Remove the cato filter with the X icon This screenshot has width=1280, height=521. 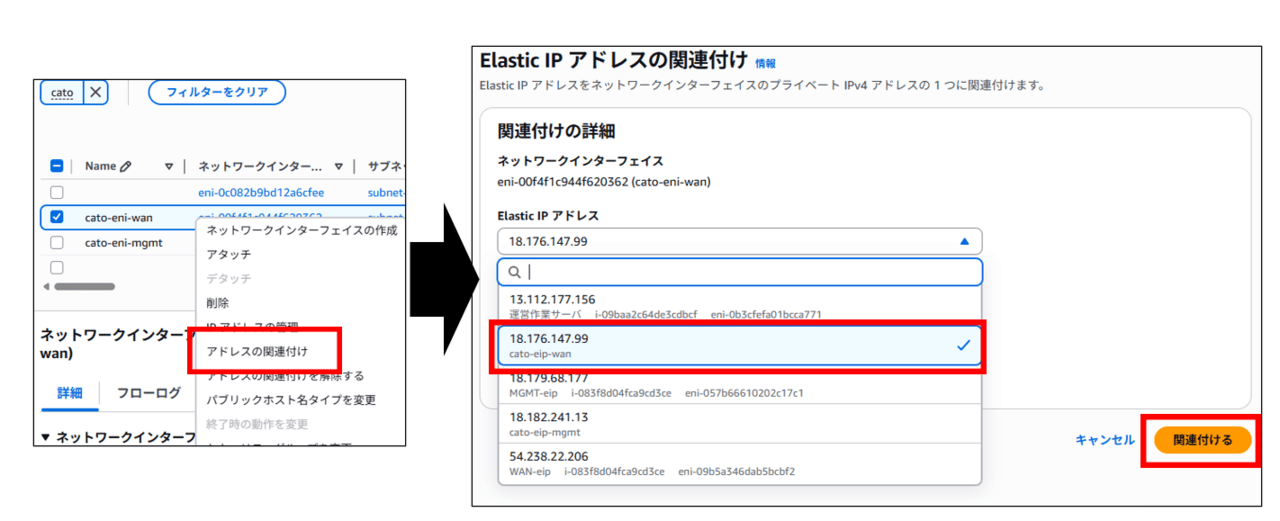click(x=95, y=92)
